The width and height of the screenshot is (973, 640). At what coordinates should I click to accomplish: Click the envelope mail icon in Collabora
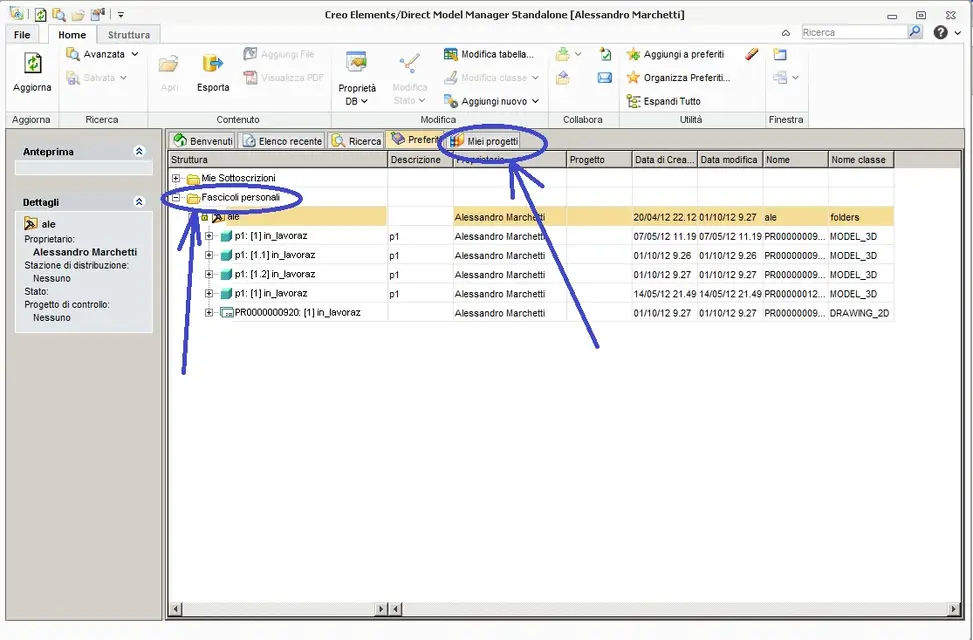[604, 78]
